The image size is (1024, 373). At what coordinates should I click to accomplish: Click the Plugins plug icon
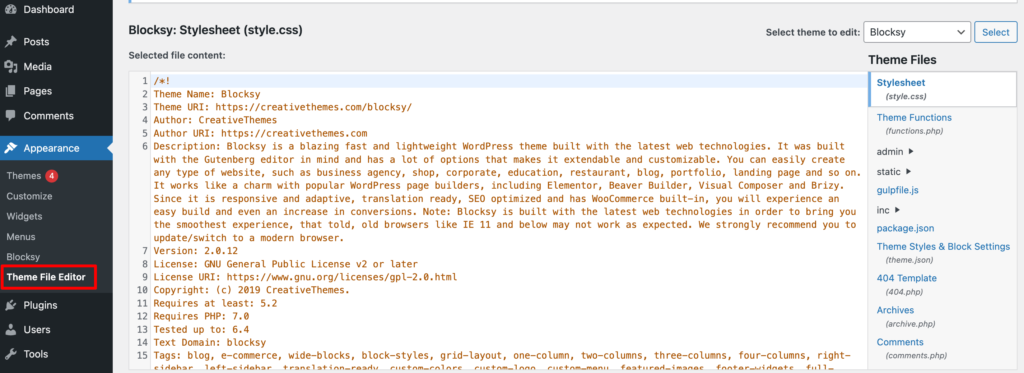point(10,305)
